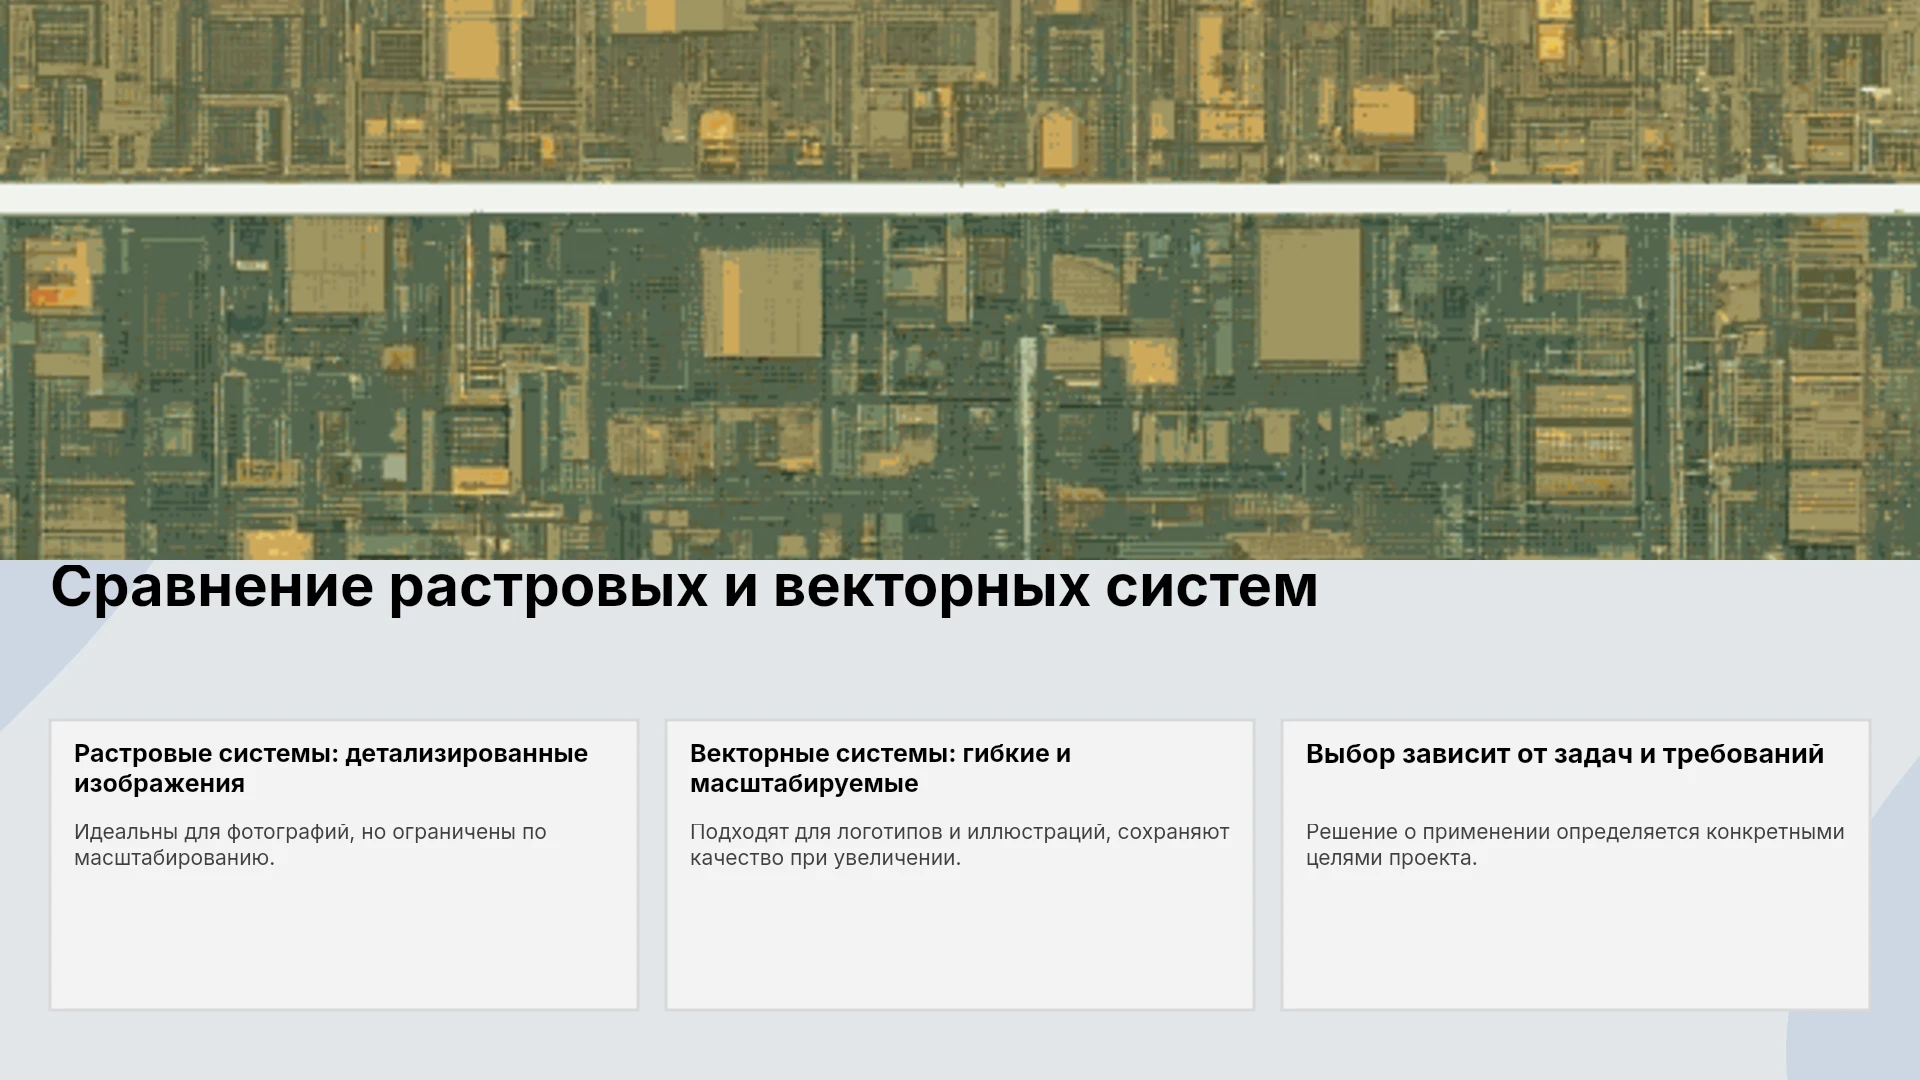Select the Выбор зависит от задач heading

[x=1565, y=754]
